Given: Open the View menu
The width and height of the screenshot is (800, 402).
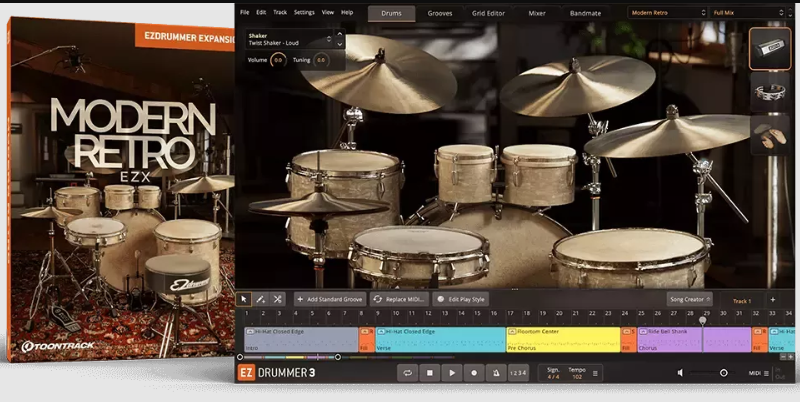Looking at the screenshot, I should (x=328, y=12).
